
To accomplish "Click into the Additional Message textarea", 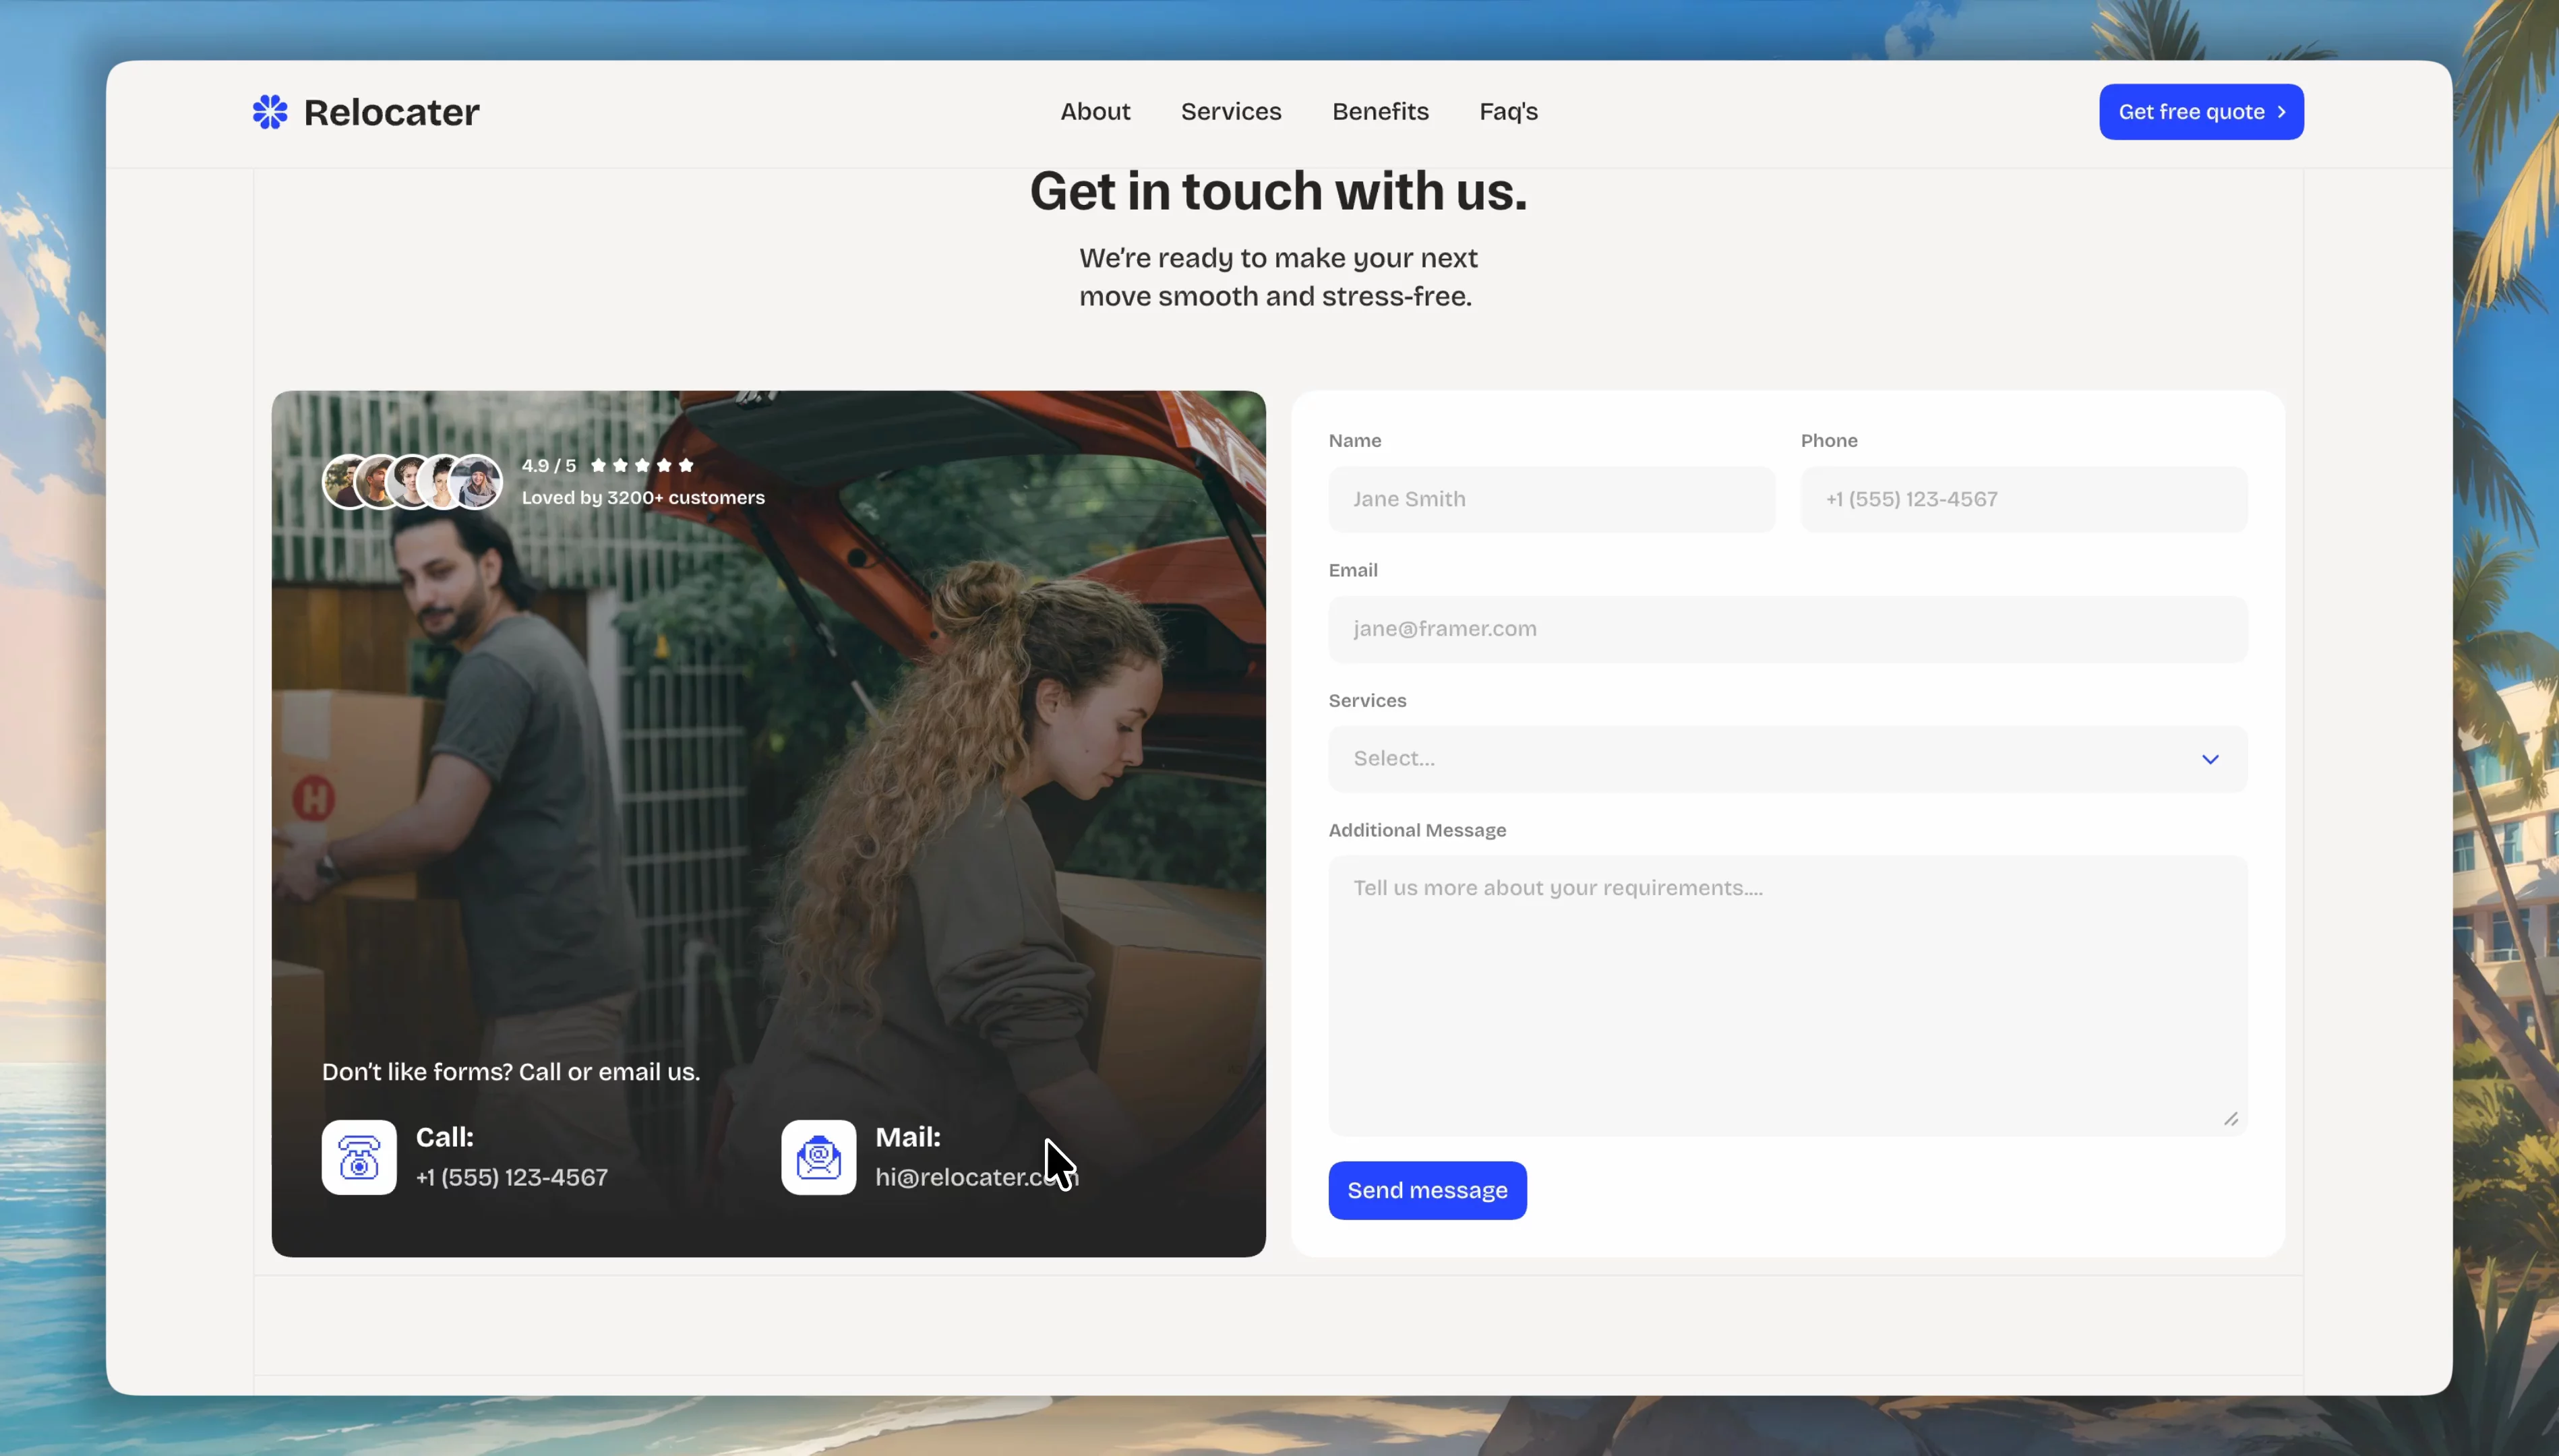I will [1787, 995].
